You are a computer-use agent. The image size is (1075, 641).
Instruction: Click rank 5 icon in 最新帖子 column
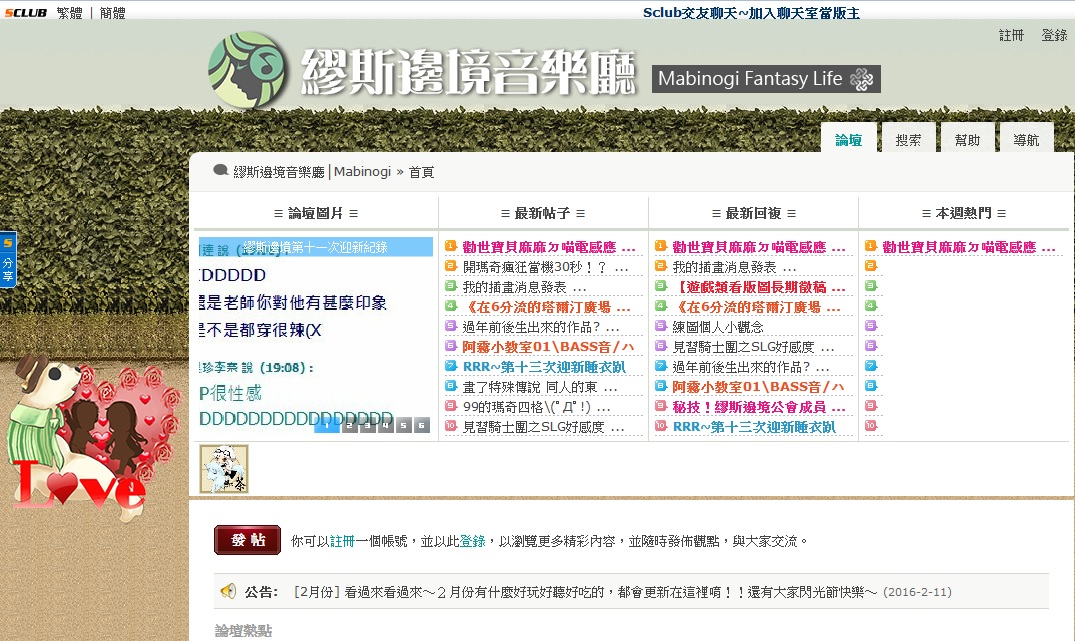tap(450, 325)
